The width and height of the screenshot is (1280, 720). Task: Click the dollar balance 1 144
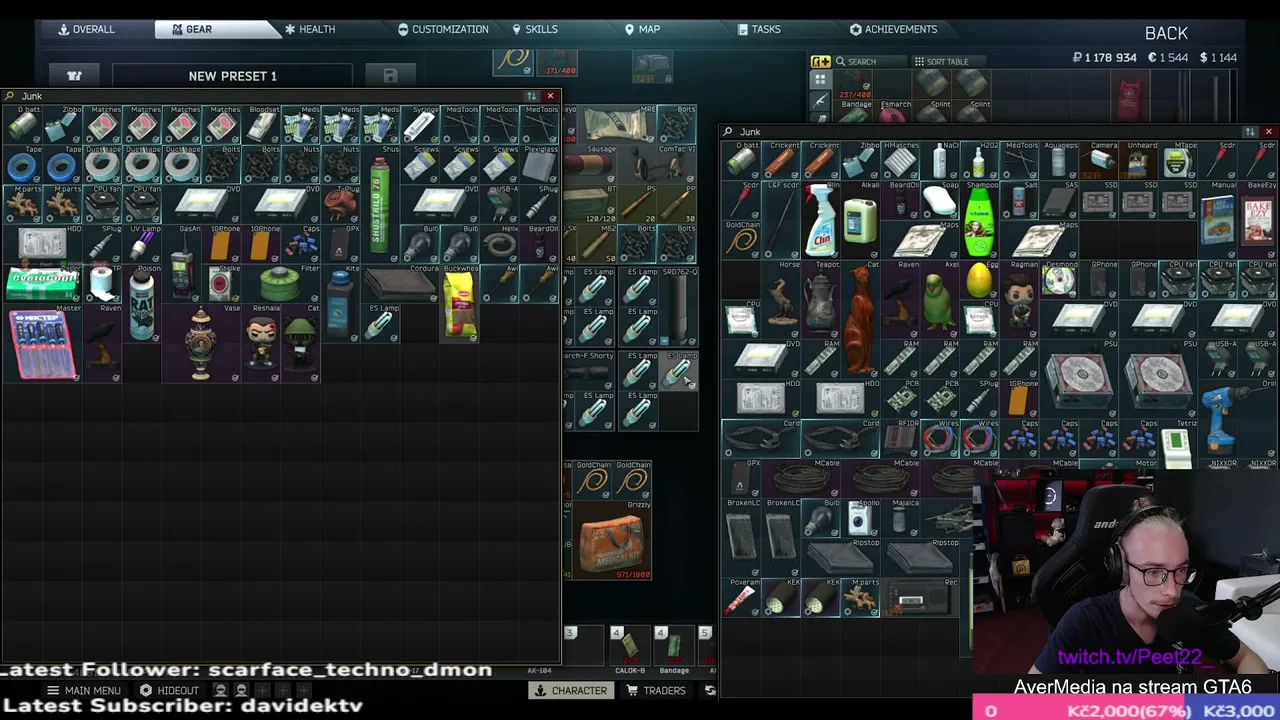[x=1218, y=58]
